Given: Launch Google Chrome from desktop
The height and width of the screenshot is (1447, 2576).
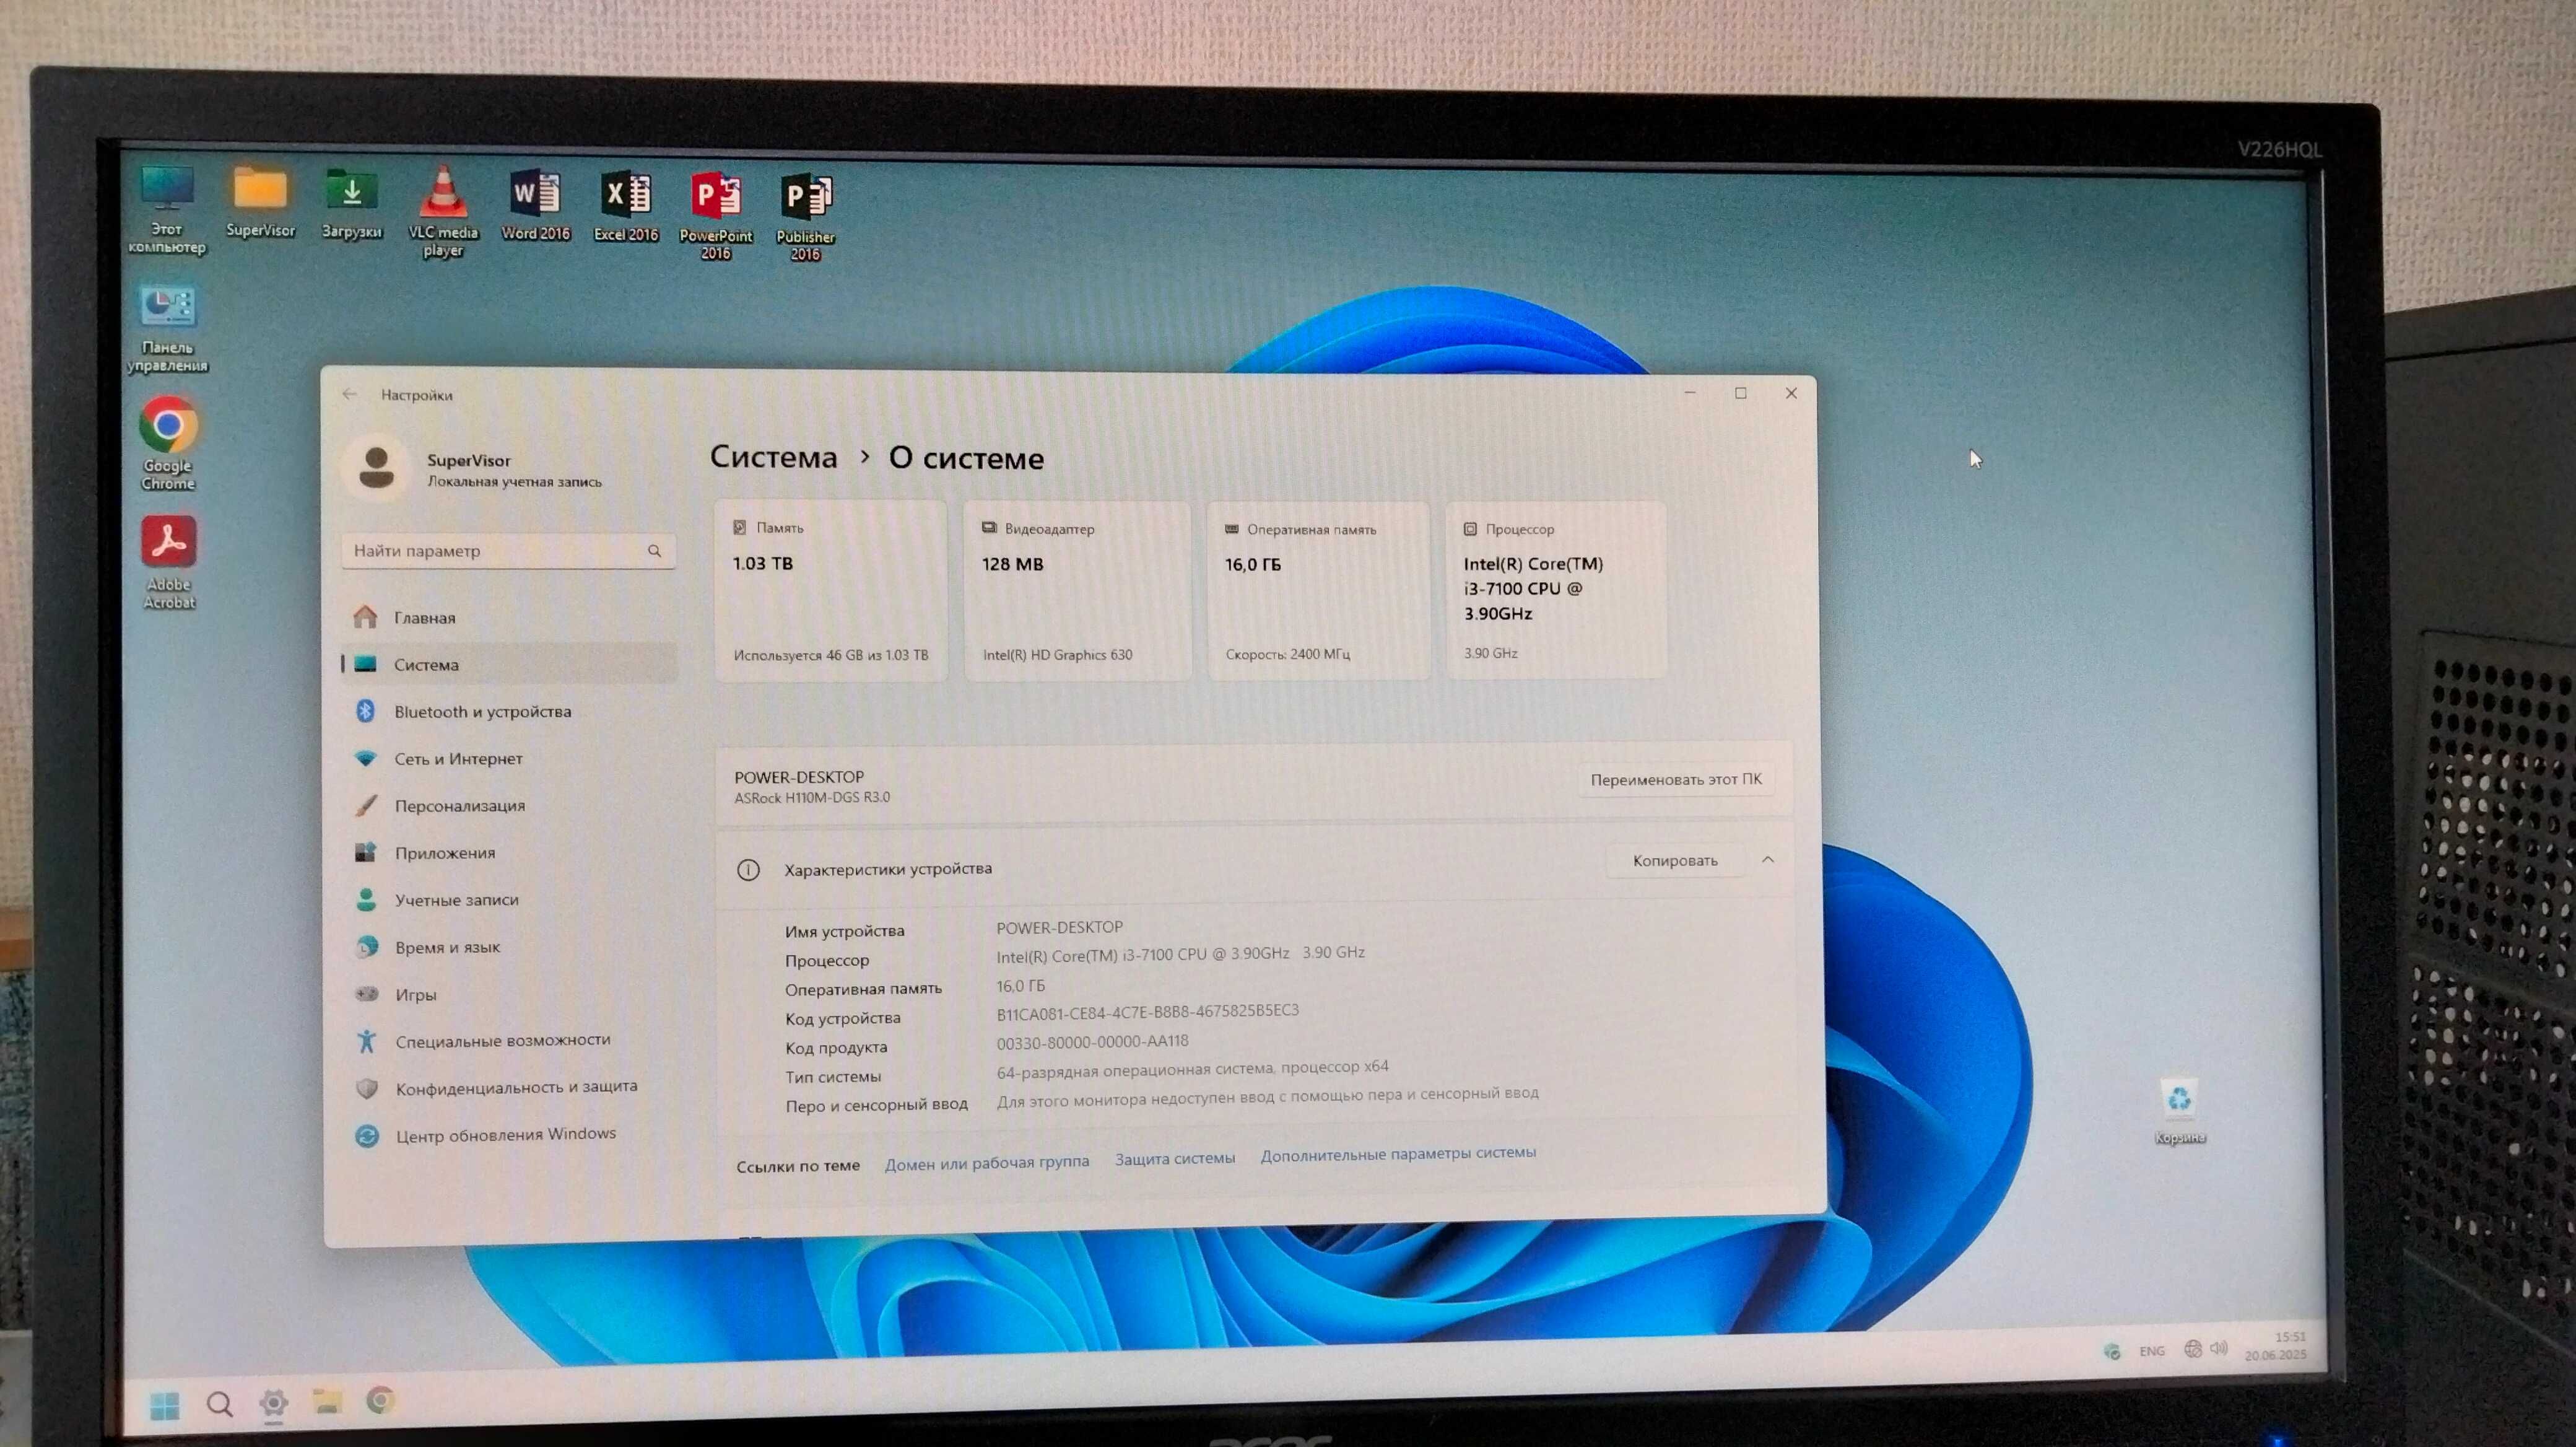Looking at the screenshot, I should pos(168,444).
